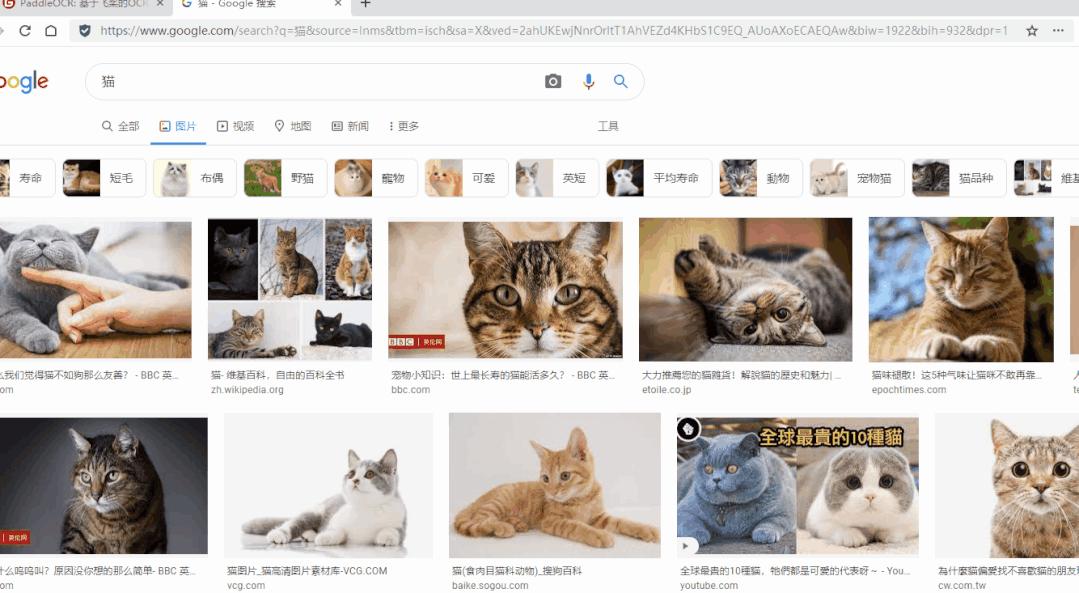Filter by the 猫品种 chip
This screenshot has height=593, width=1079.
point(959,178)
